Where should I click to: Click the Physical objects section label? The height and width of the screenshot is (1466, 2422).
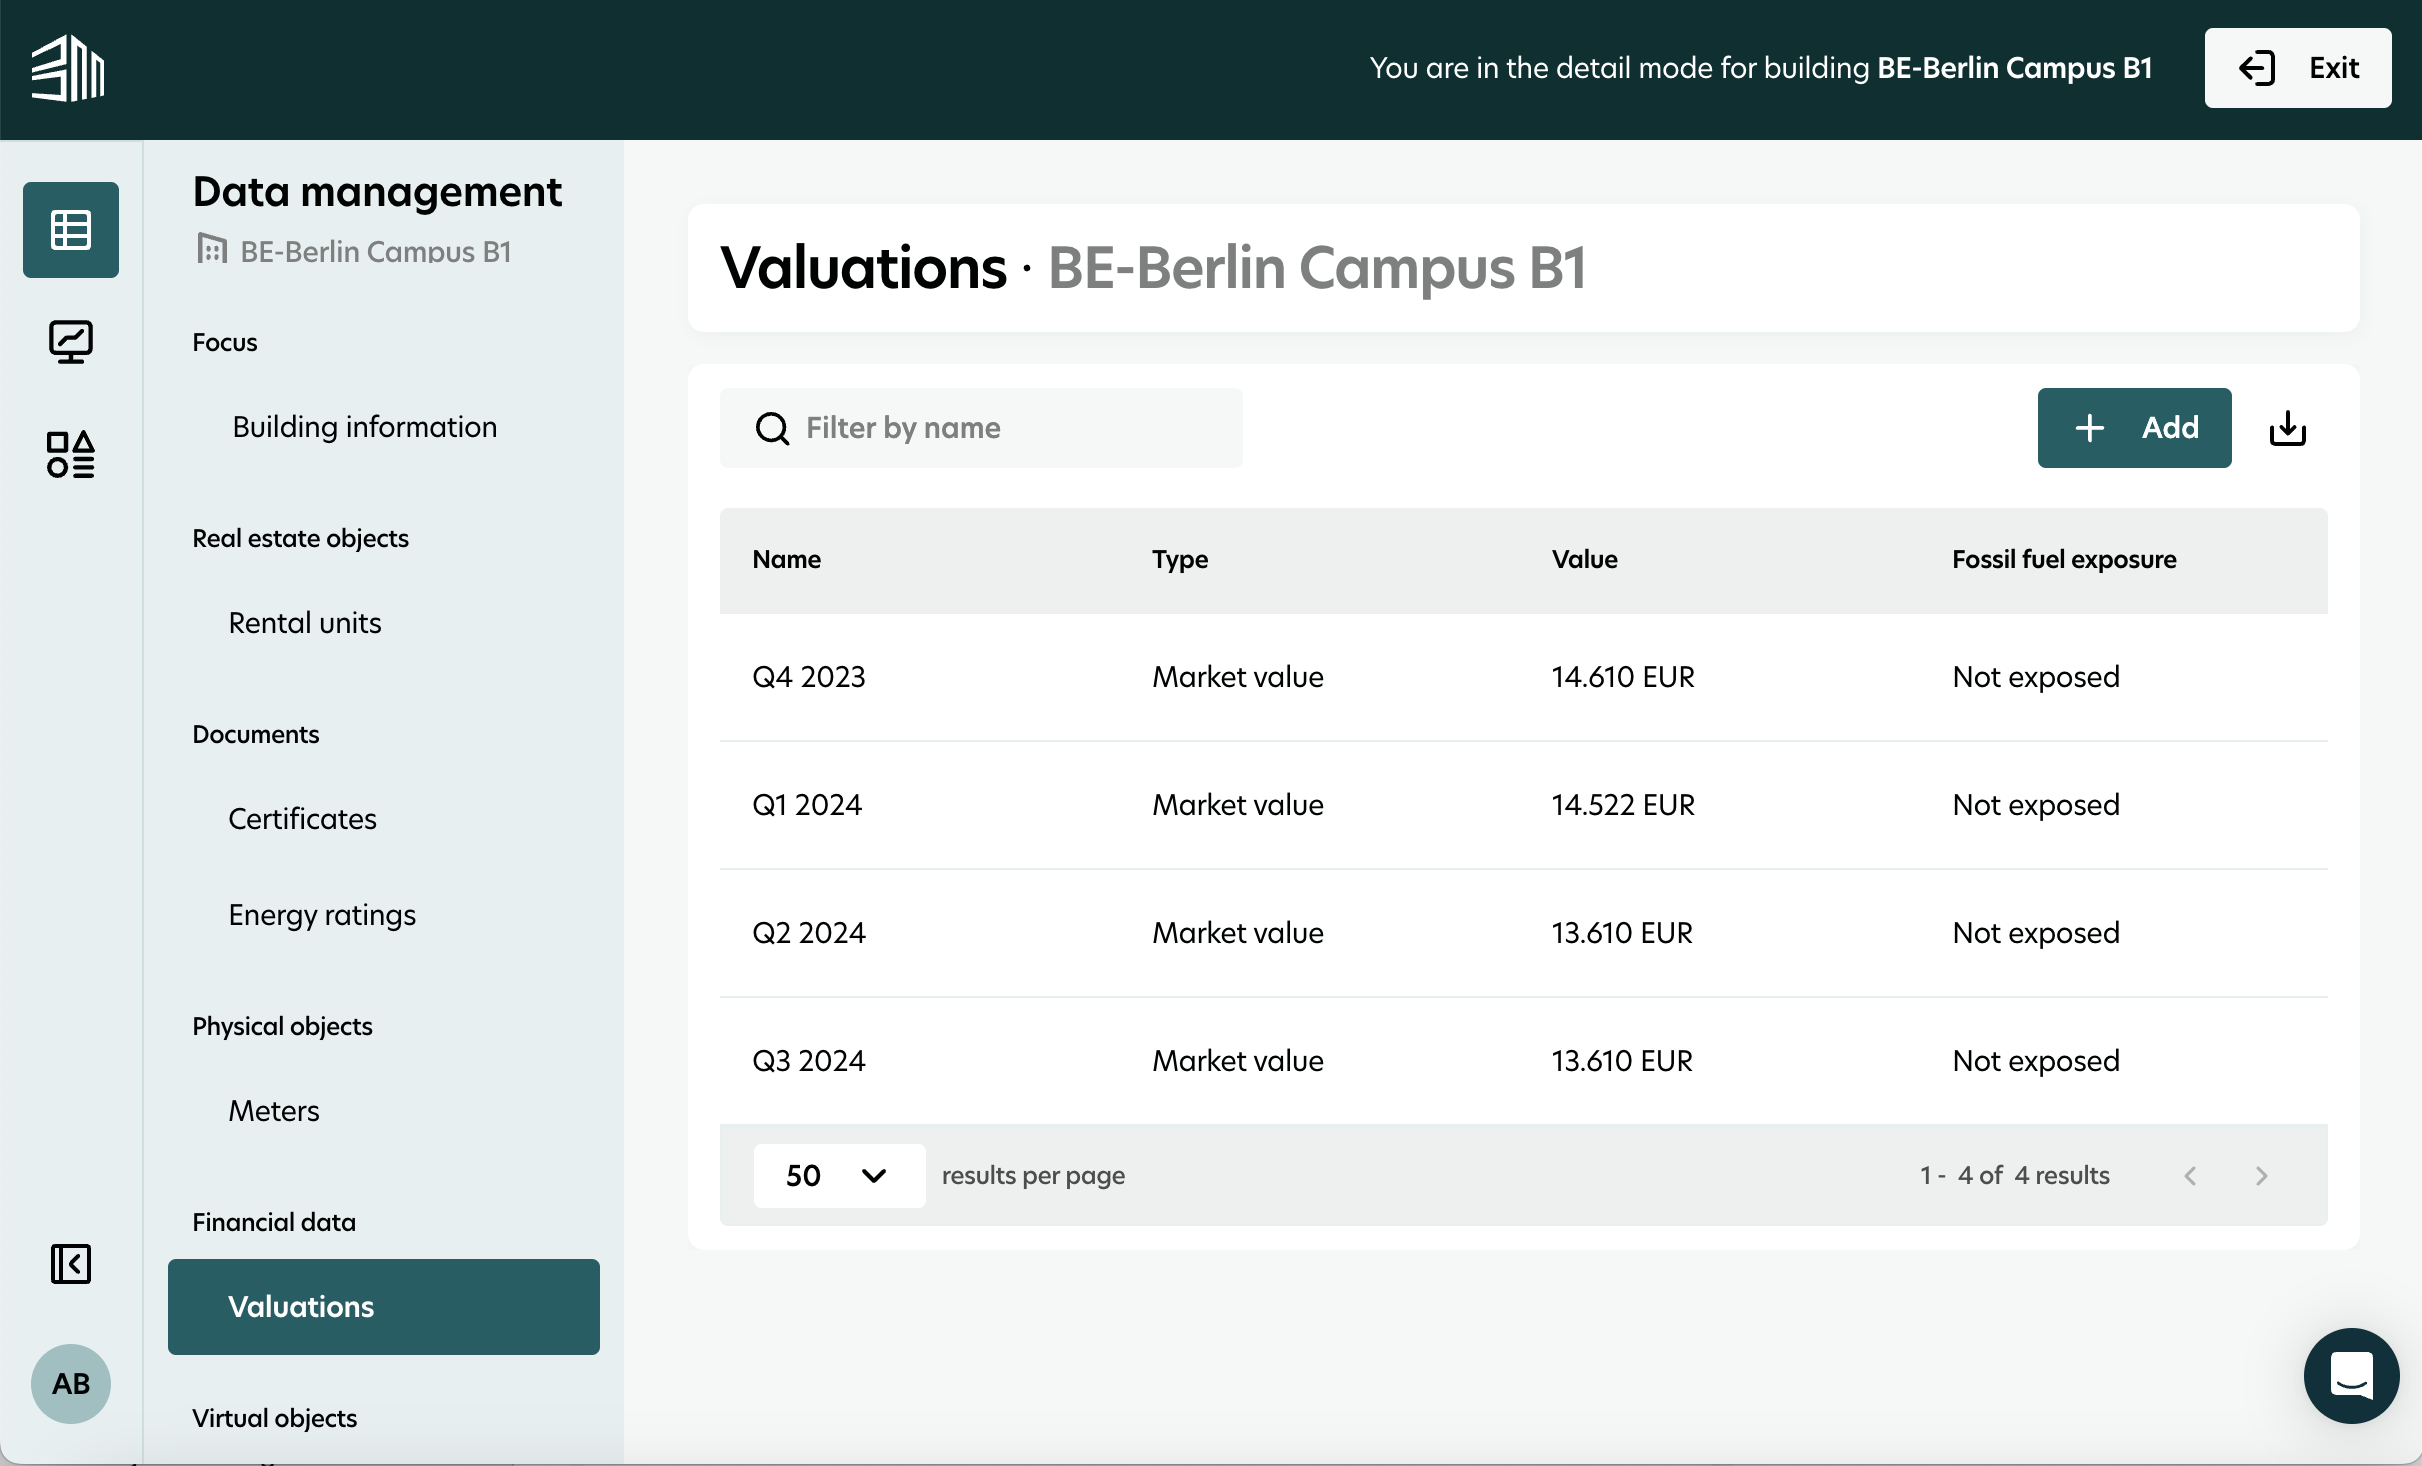coord(282,1026)
